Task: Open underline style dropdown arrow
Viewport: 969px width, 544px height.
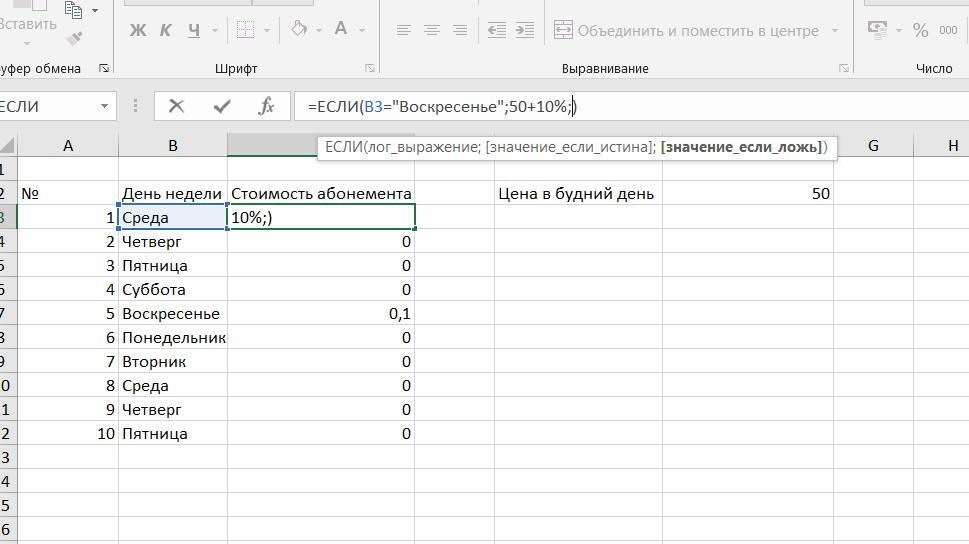Action: tap(214, 30)
